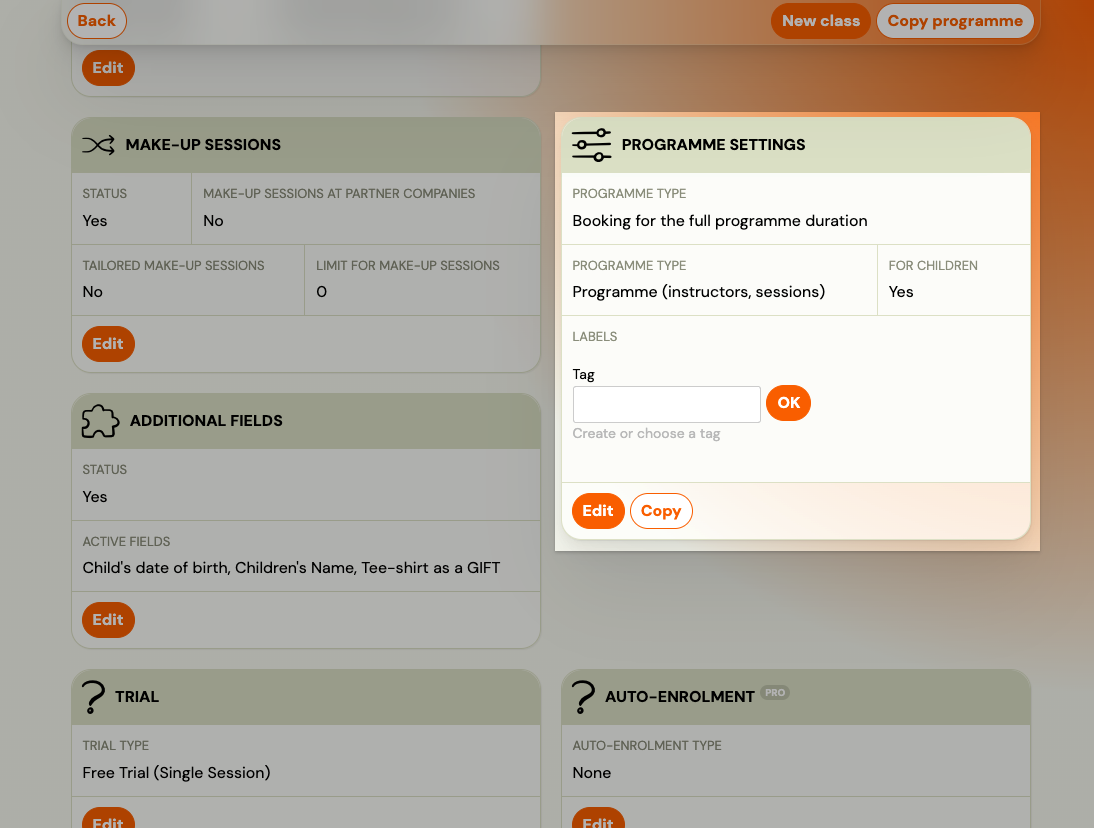This screenshot has height=828, width=1094.
Task: Click the sliders icon for Programme Settings
Action: point(591,145)
